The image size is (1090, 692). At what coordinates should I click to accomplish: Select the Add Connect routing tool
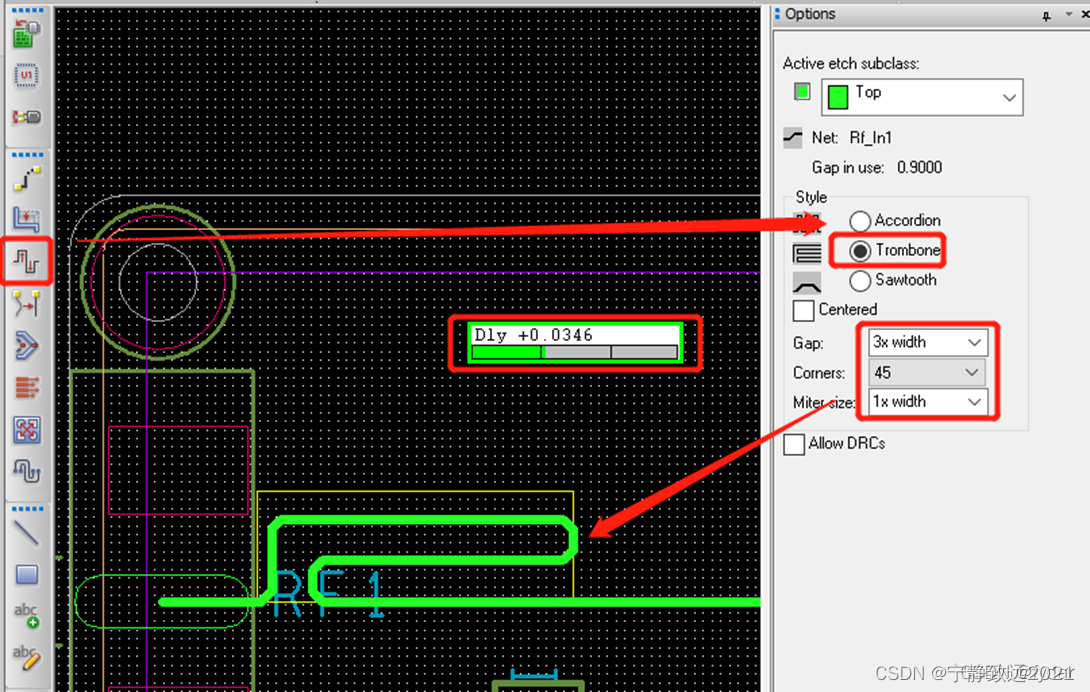[x=26, y=179]
